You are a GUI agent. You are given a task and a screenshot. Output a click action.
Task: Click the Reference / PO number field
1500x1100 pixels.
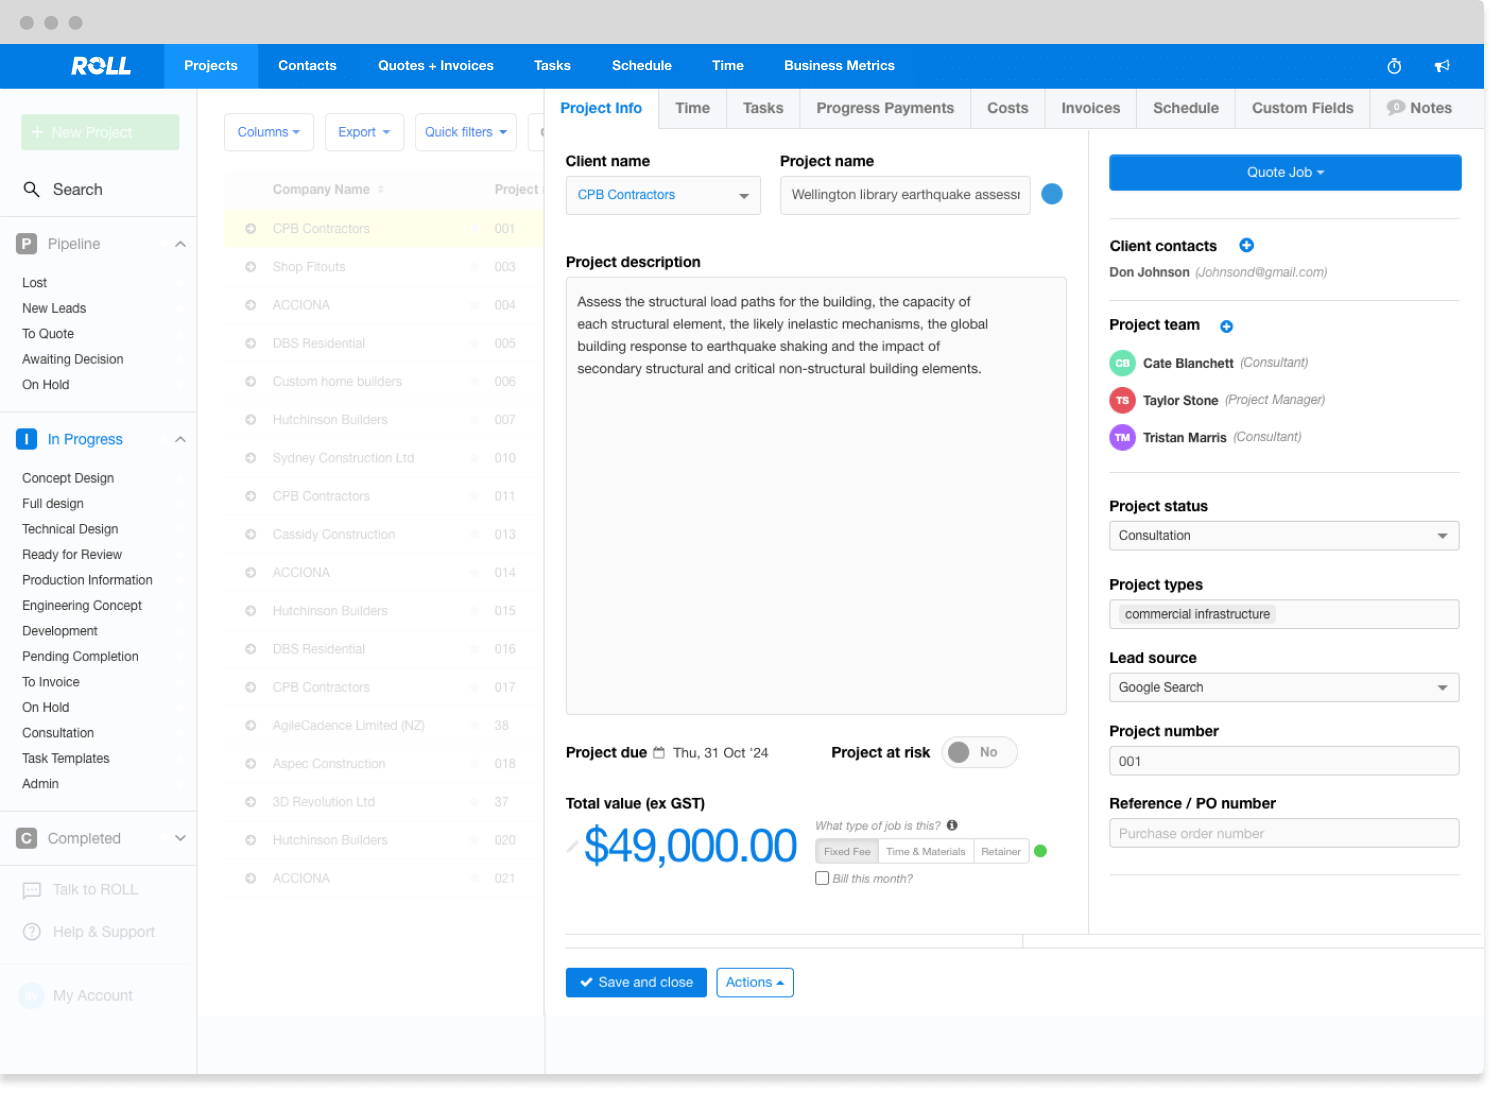1283,833
